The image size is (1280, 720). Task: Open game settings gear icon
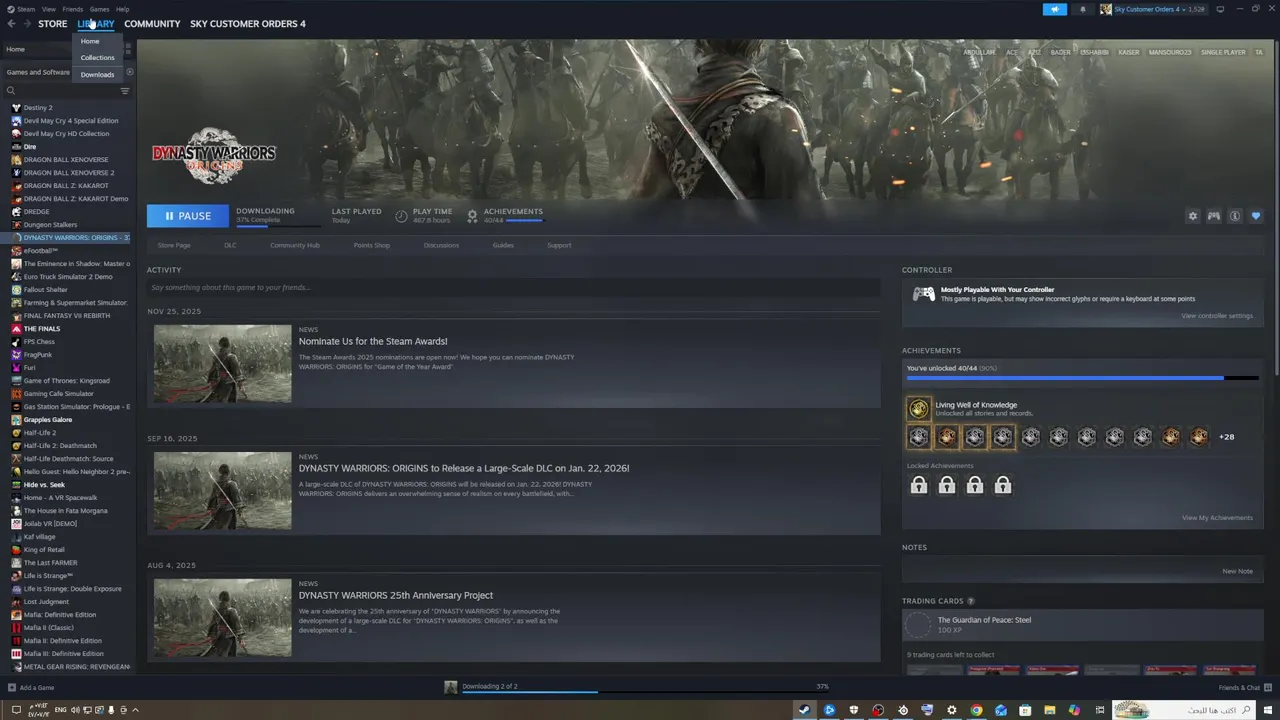coord(1192,216)
